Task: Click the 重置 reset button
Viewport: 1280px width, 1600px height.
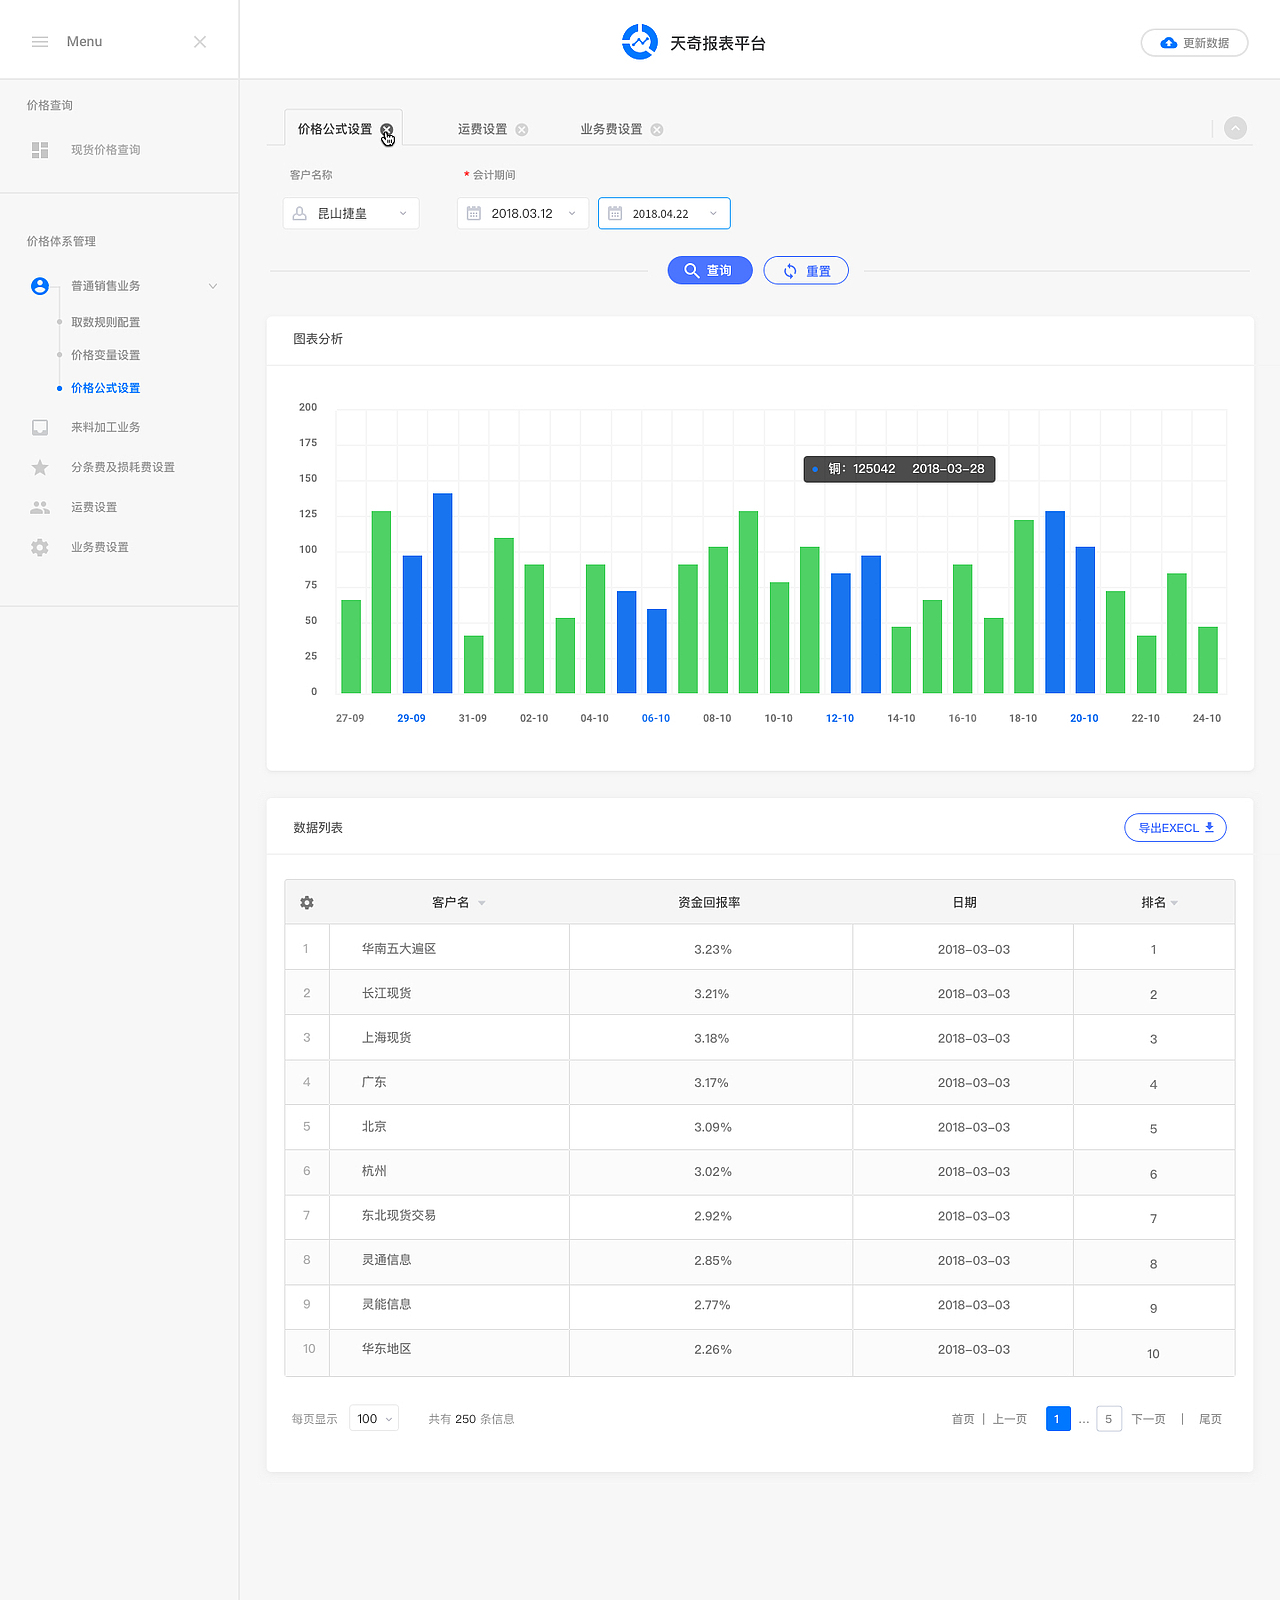Action: tap(806, 271)
